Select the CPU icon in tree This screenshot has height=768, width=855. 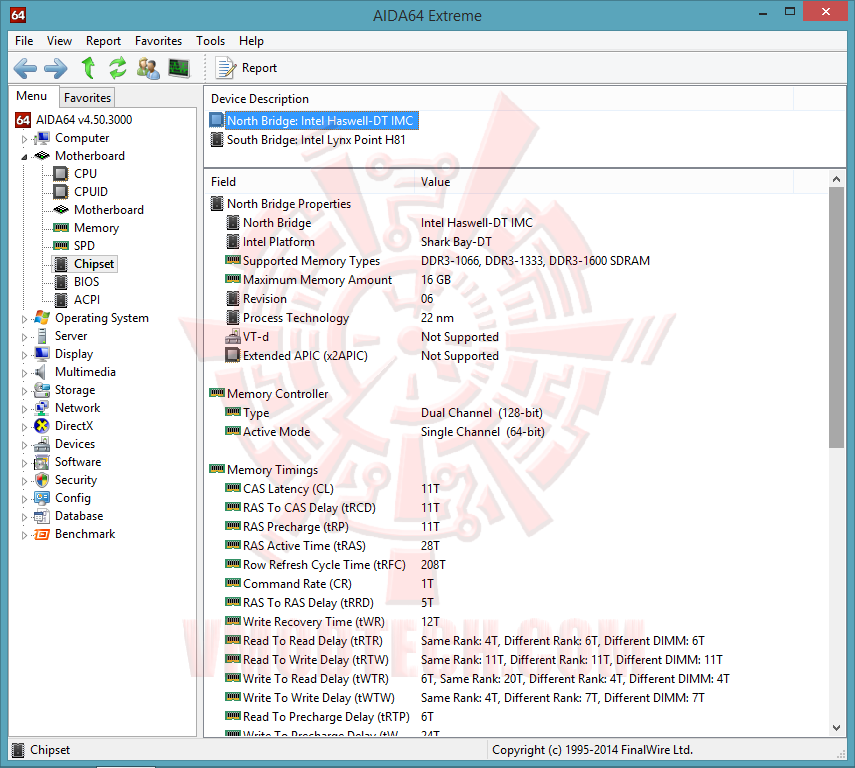coord(61,174)
